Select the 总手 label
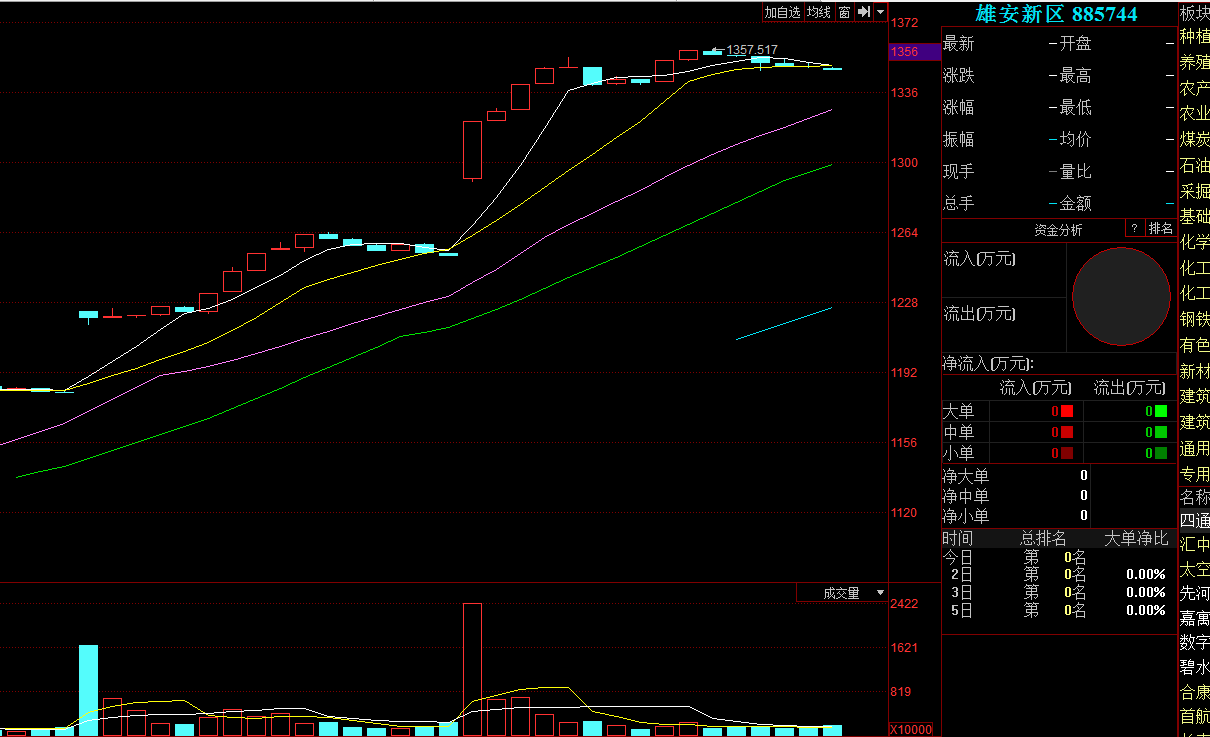 coord(958,204)
